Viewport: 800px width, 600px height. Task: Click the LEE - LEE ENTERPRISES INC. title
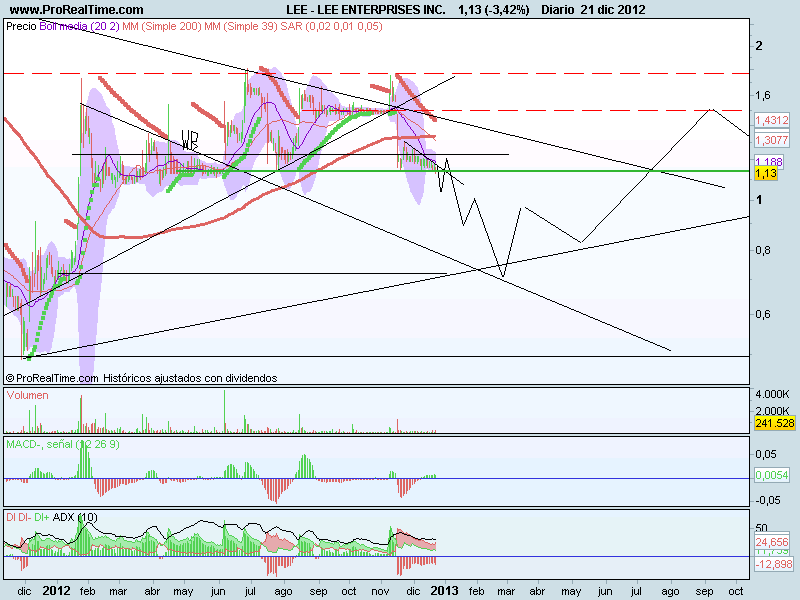pyautogui.click(x=366, y=9)
